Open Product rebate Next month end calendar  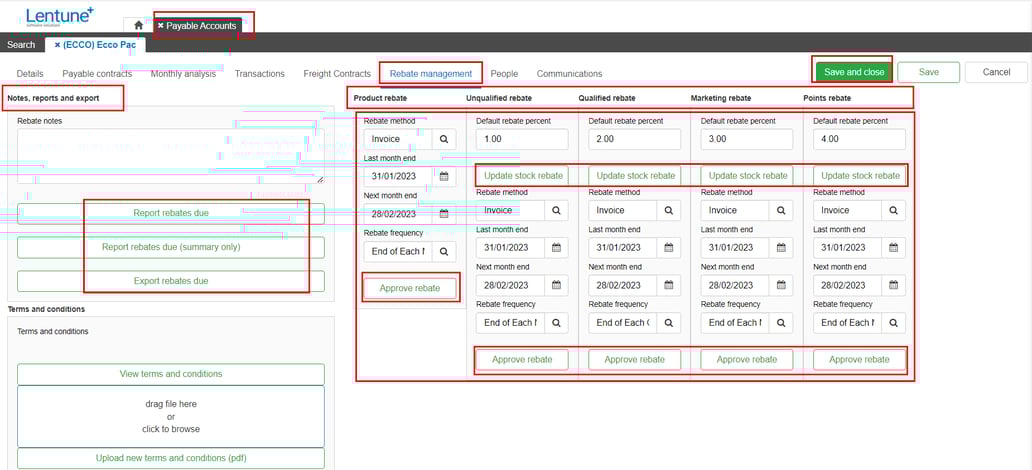pyautogui.click(x=444, y=213)
